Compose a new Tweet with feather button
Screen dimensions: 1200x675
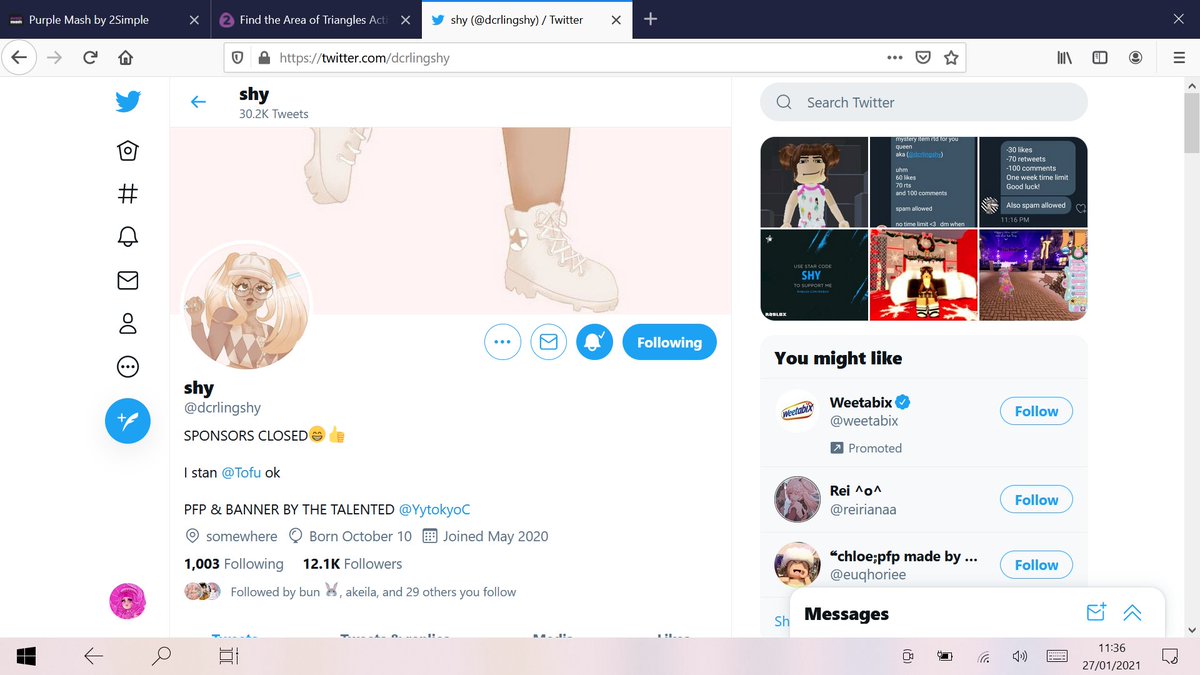coord(128,421)
